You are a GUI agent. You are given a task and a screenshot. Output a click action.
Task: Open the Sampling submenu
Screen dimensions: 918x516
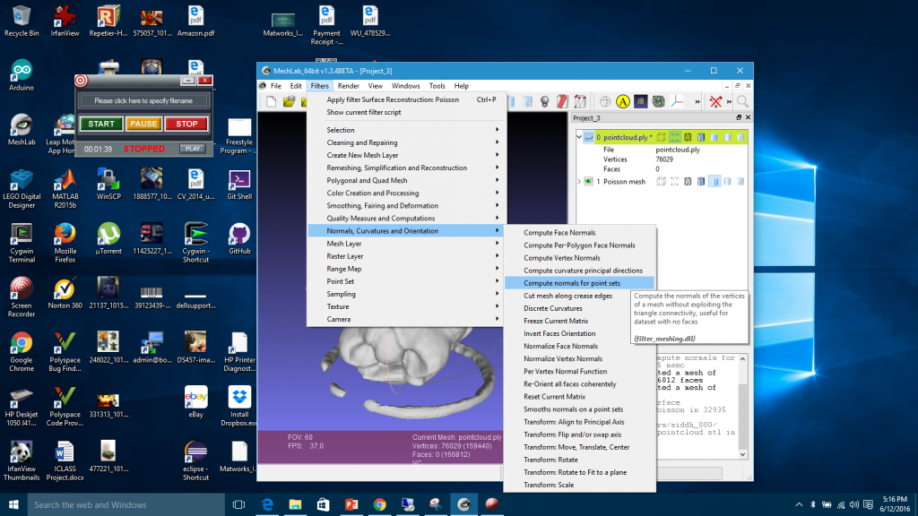406,294
